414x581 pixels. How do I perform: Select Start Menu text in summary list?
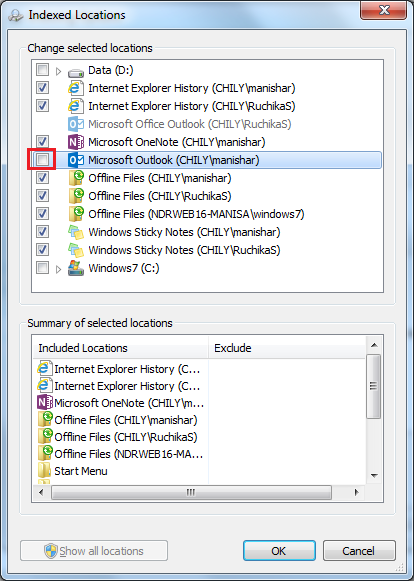coord(81,471)
